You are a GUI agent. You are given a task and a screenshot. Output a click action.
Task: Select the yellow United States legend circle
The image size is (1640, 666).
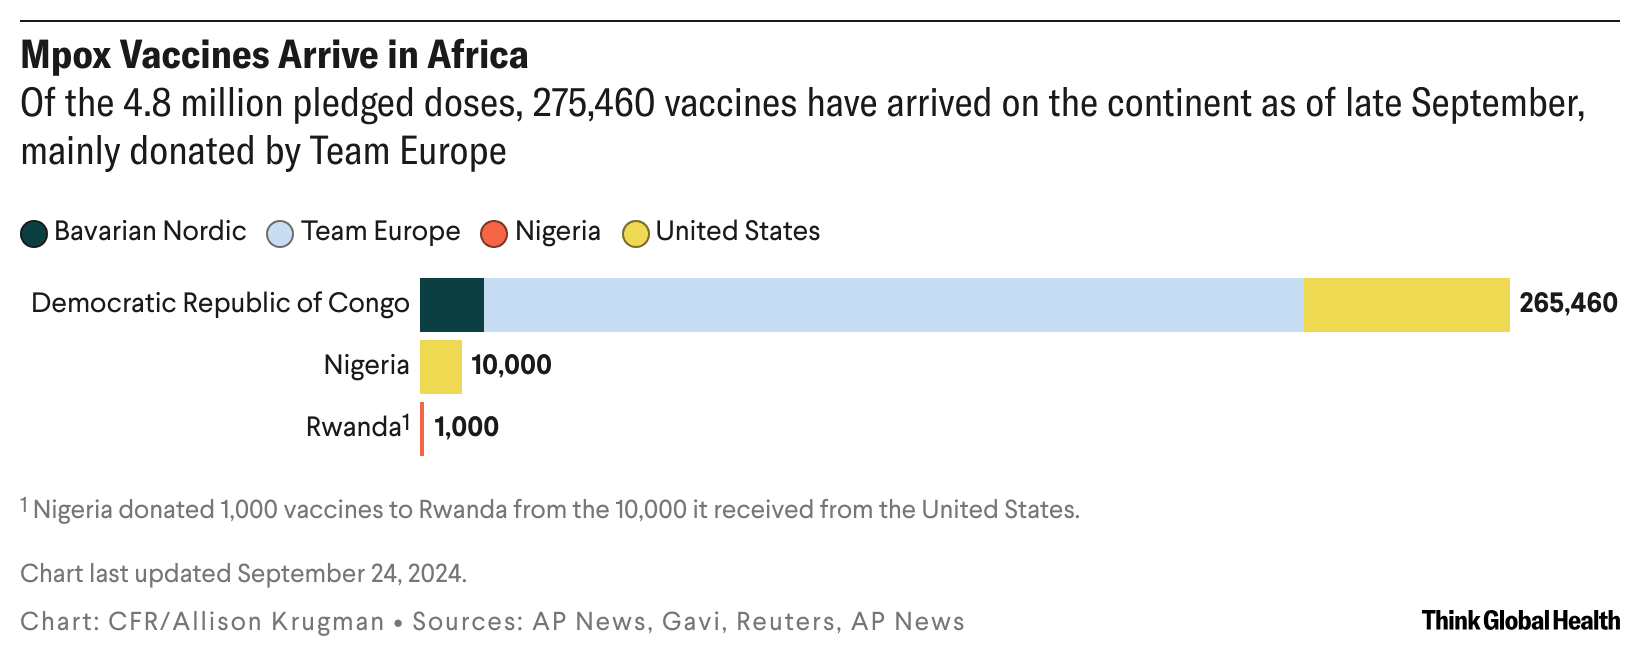coord(635,234)
